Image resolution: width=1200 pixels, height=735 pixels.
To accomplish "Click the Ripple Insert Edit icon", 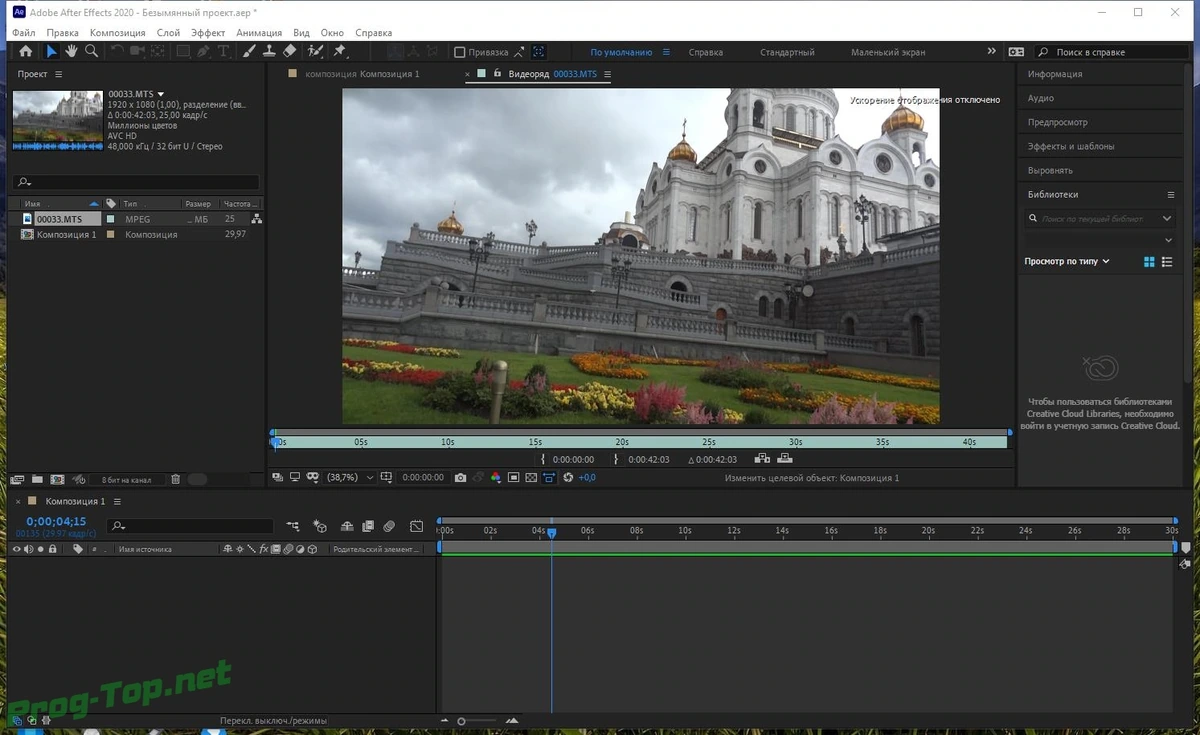I will [762, 459].
